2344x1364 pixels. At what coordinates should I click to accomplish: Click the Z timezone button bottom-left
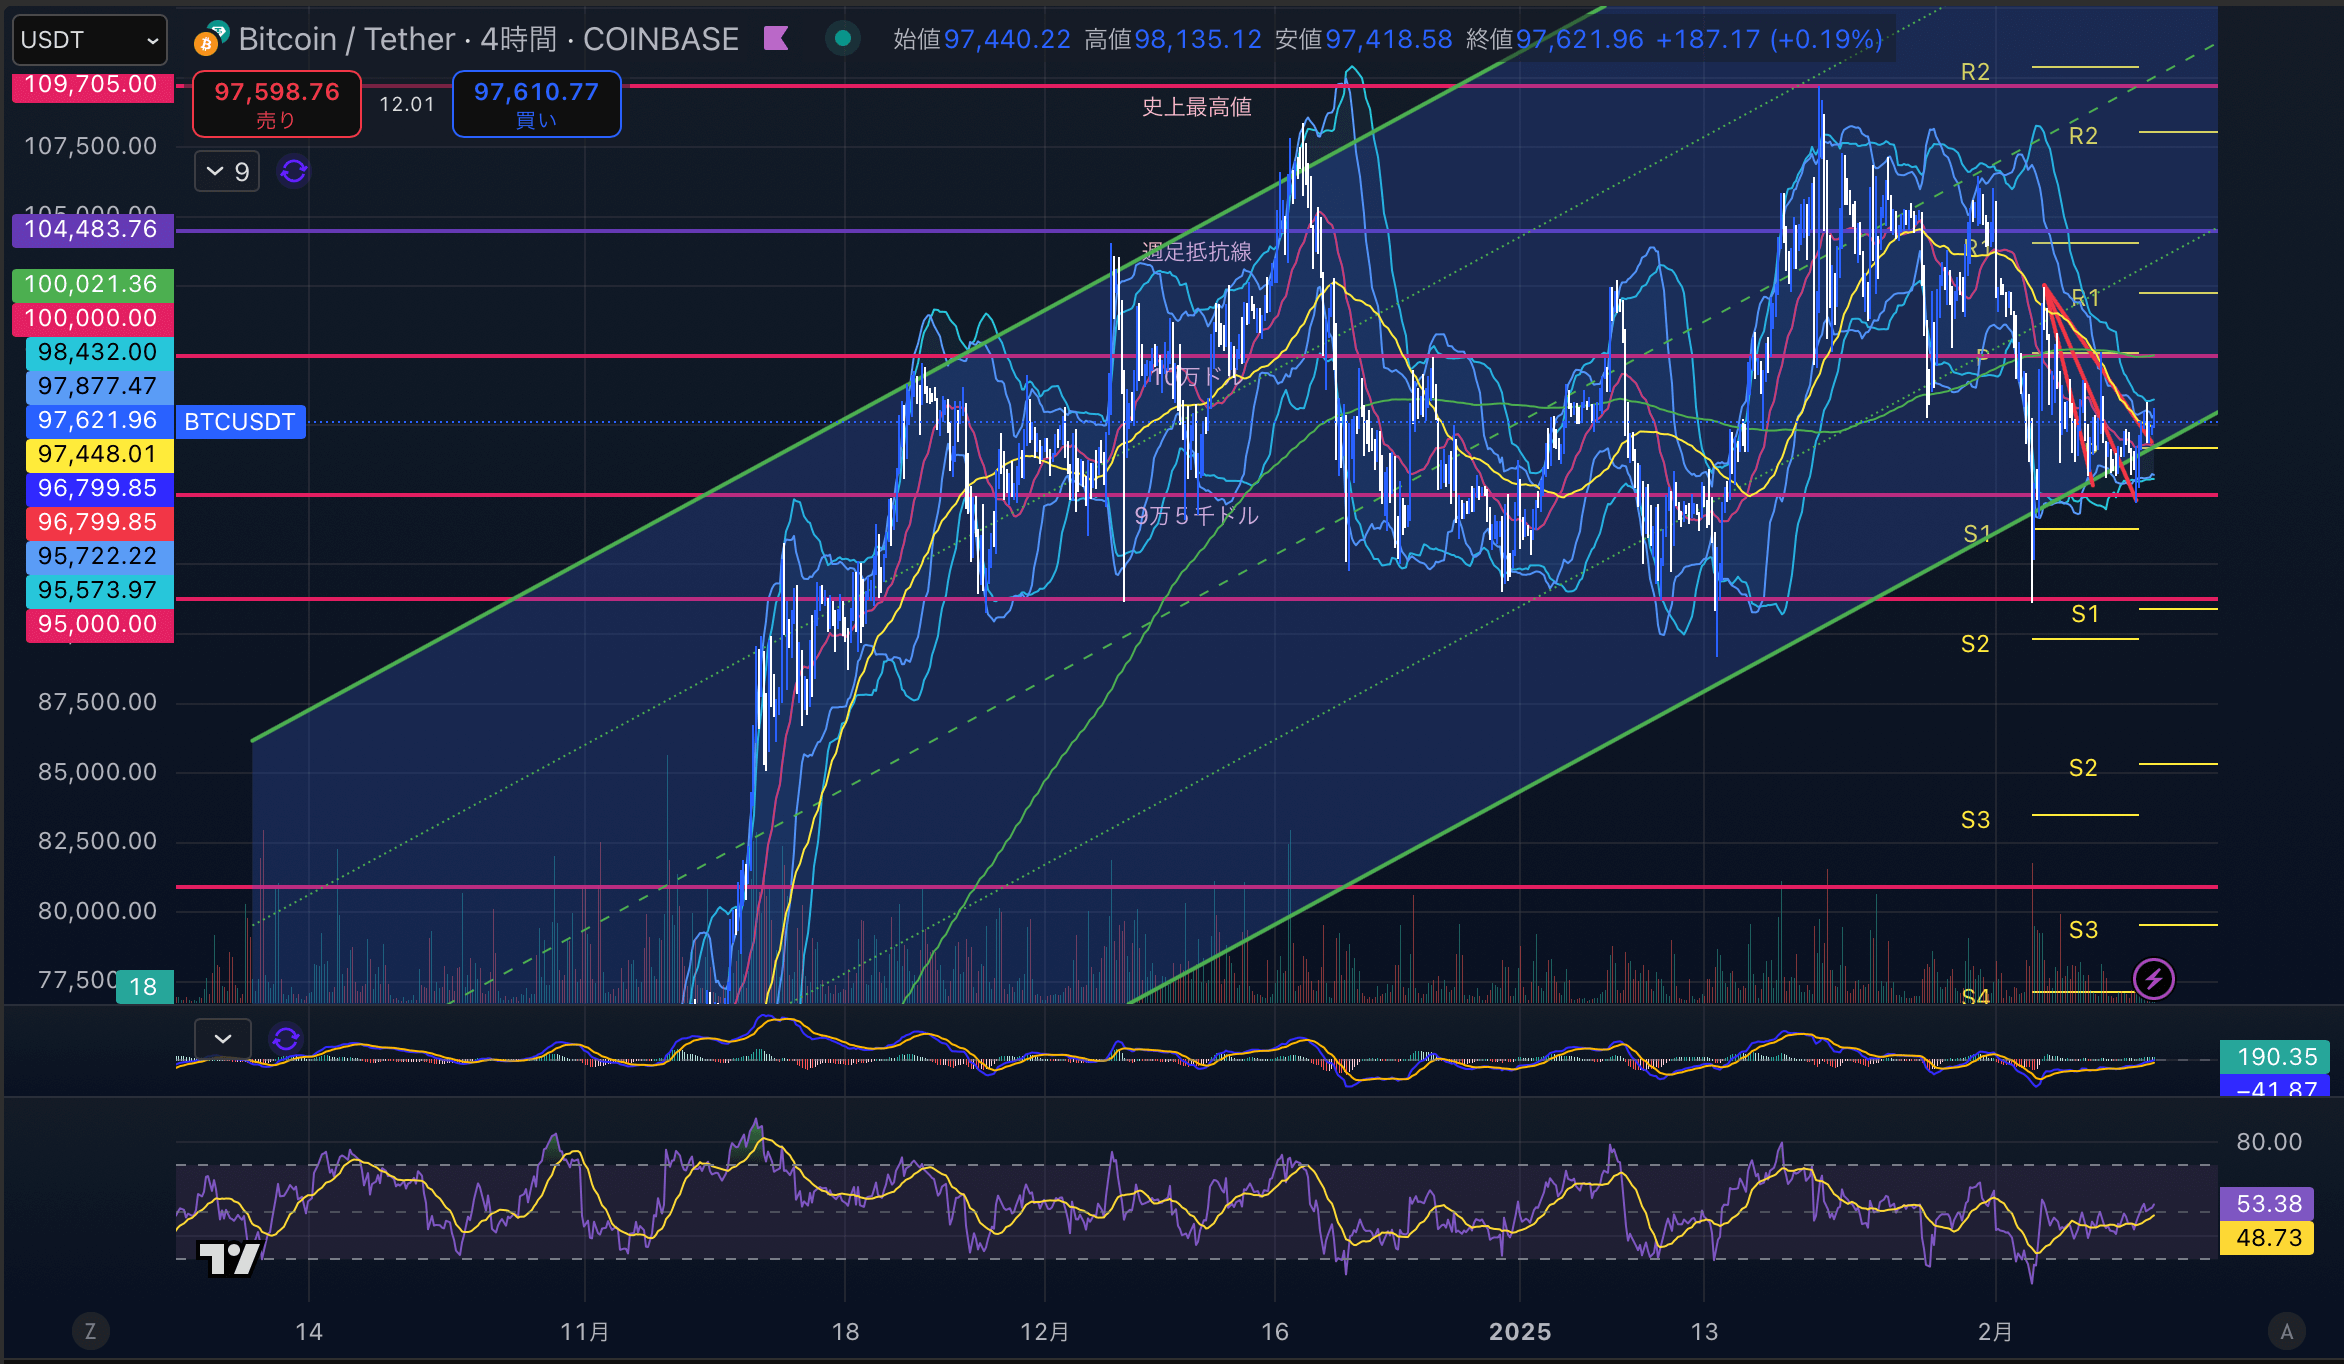(x=90, y=1331)
